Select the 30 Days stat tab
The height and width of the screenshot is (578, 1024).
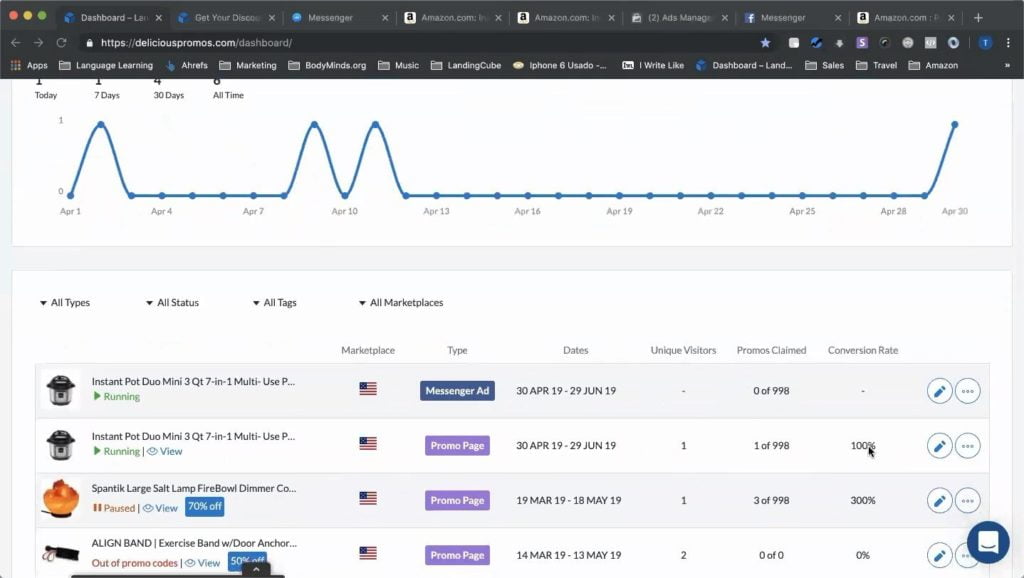(x=168, y=88)
